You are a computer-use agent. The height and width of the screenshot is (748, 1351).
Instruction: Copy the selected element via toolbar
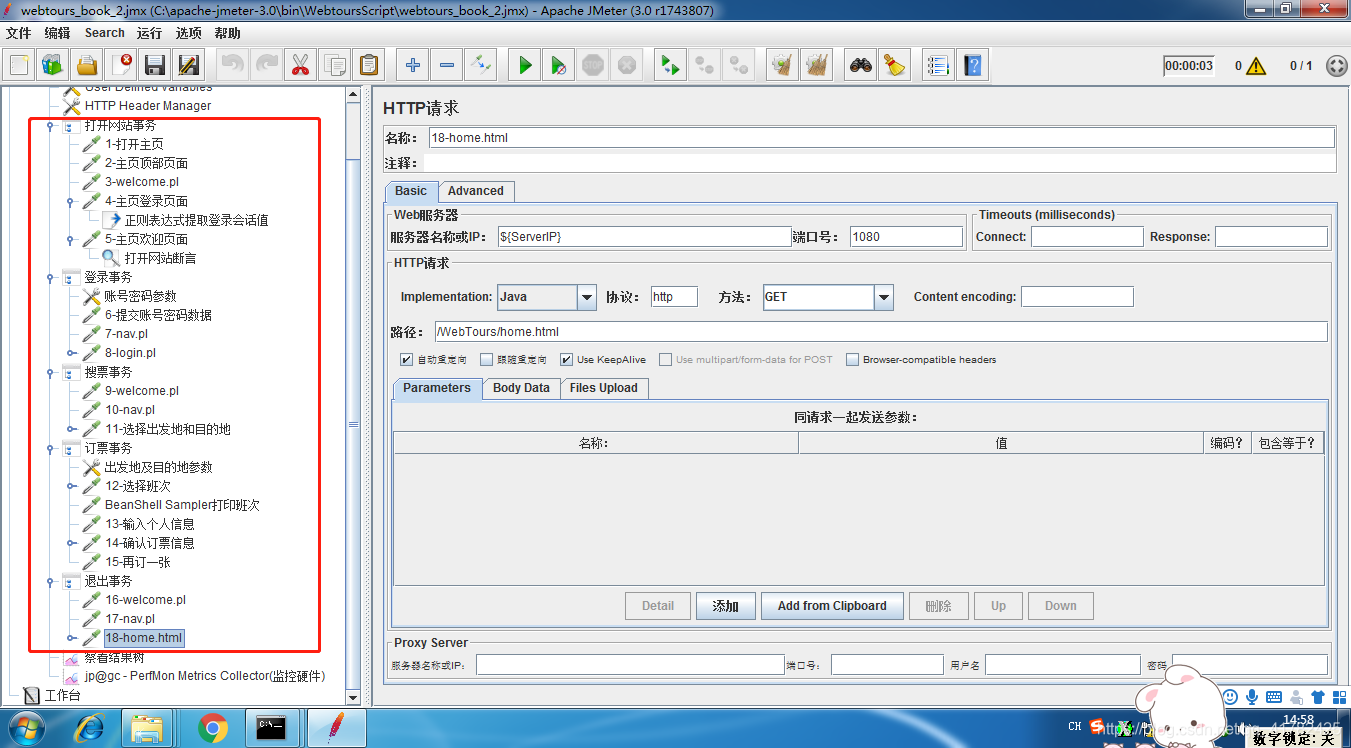(334, 66)
